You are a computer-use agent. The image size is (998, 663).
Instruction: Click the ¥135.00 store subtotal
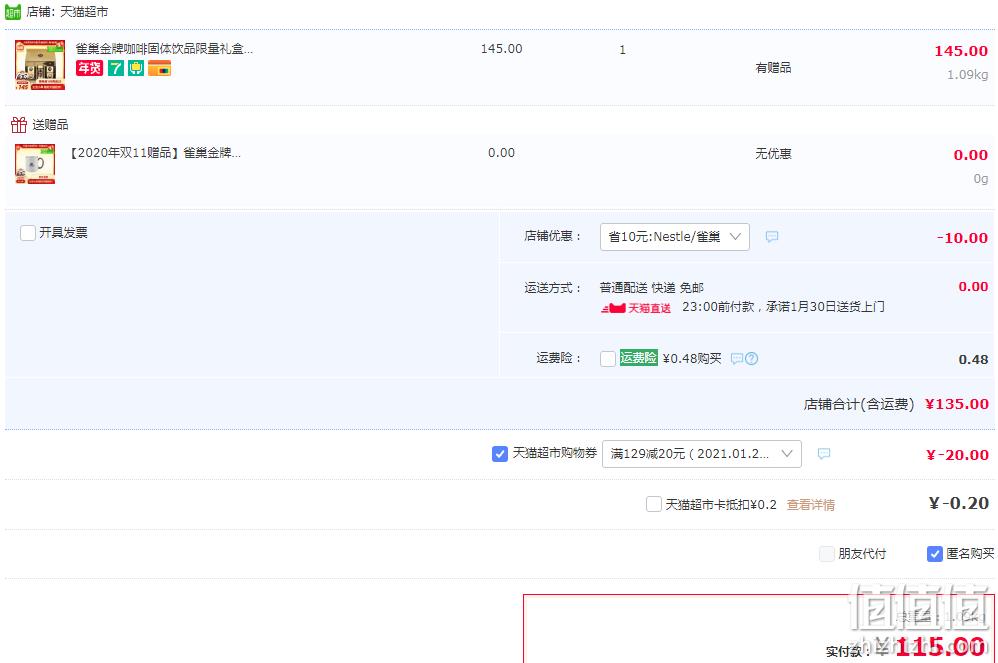[957, 404]
